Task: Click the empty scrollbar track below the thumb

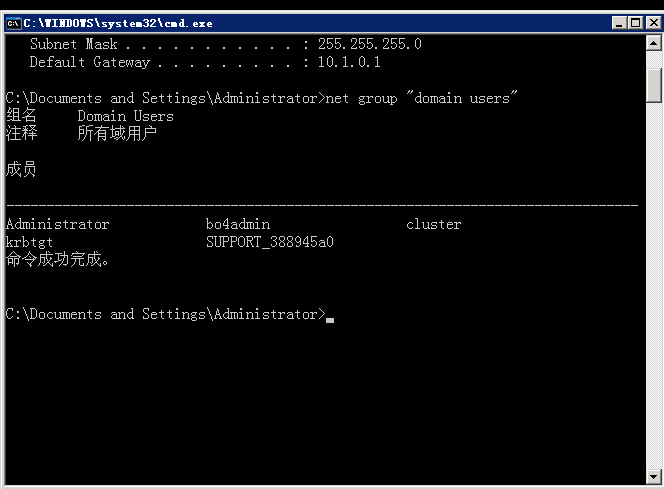Action: (x=653, y=286)
